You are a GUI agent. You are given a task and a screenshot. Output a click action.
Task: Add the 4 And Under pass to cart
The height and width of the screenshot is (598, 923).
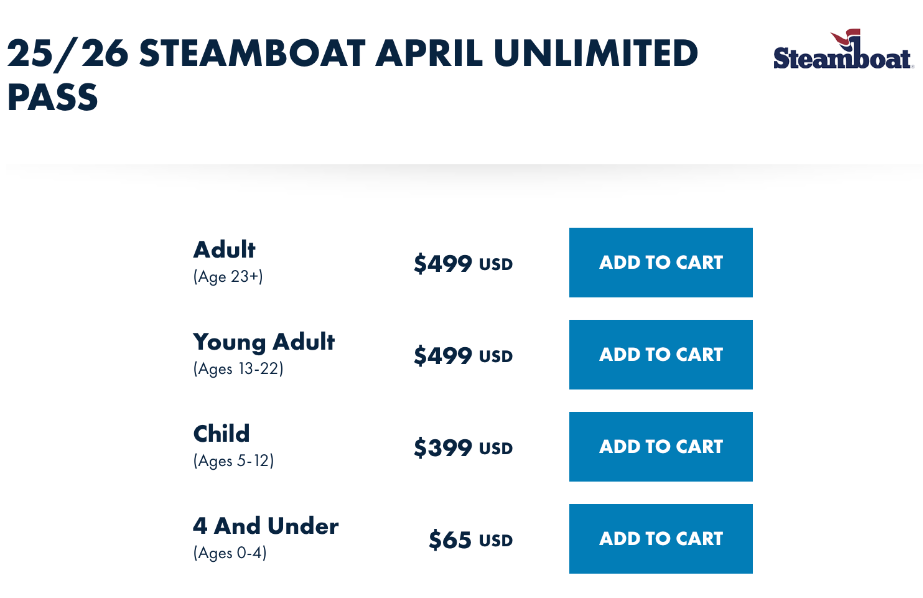(660, 539)
